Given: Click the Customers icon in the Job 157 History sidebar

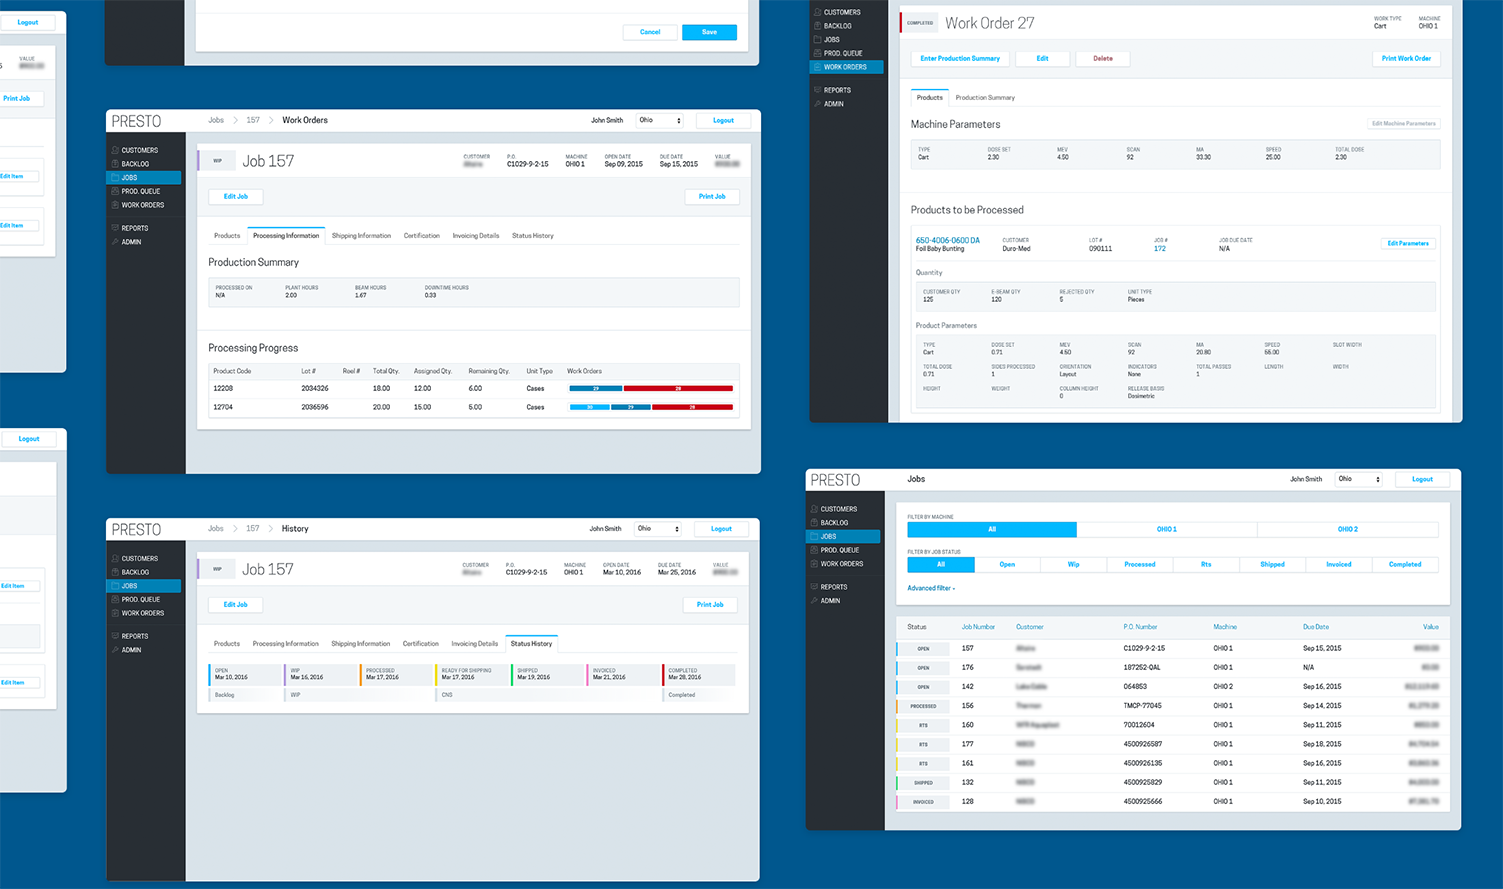Looking at the screenshot, I should (x=116, y=559).
